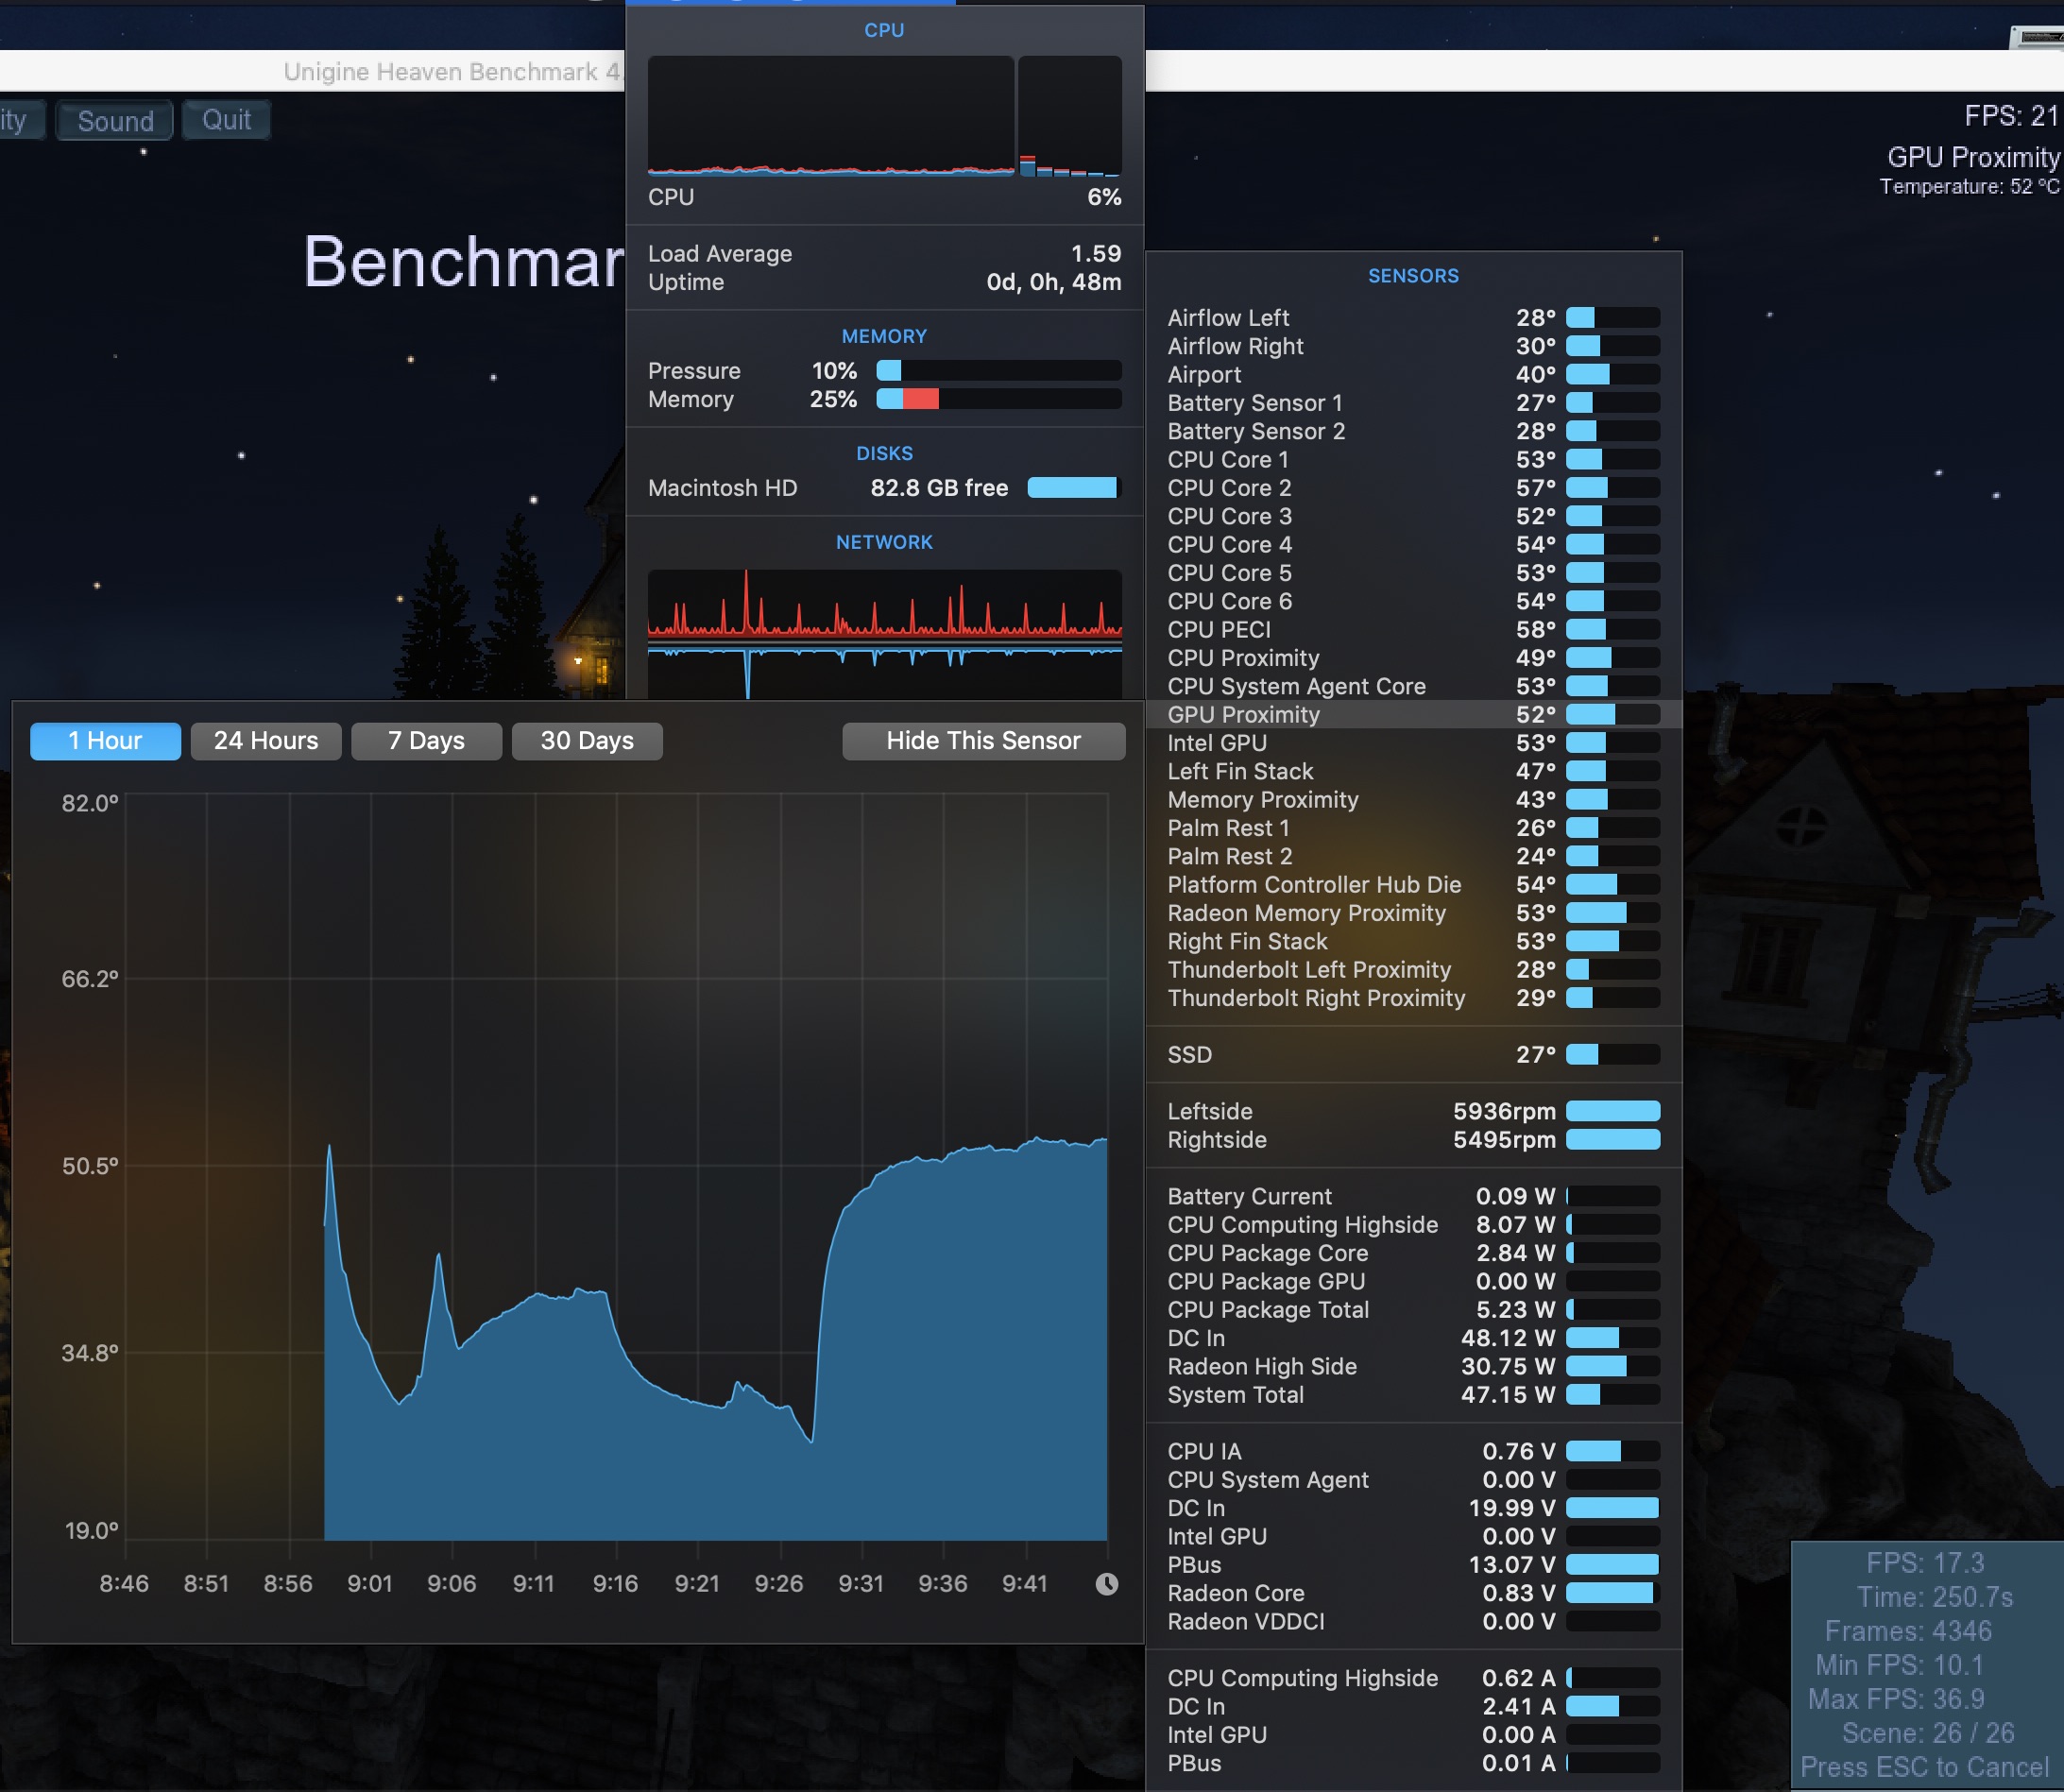Viewport: 2064px width, 1792px height.
Task: Switch to the 30 Days graph range
Action: 587,741
